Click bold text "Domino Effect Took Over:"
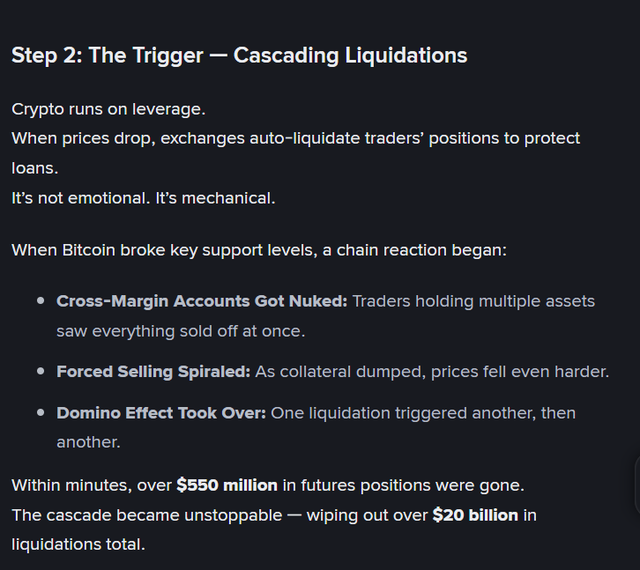 pos(161,413)
